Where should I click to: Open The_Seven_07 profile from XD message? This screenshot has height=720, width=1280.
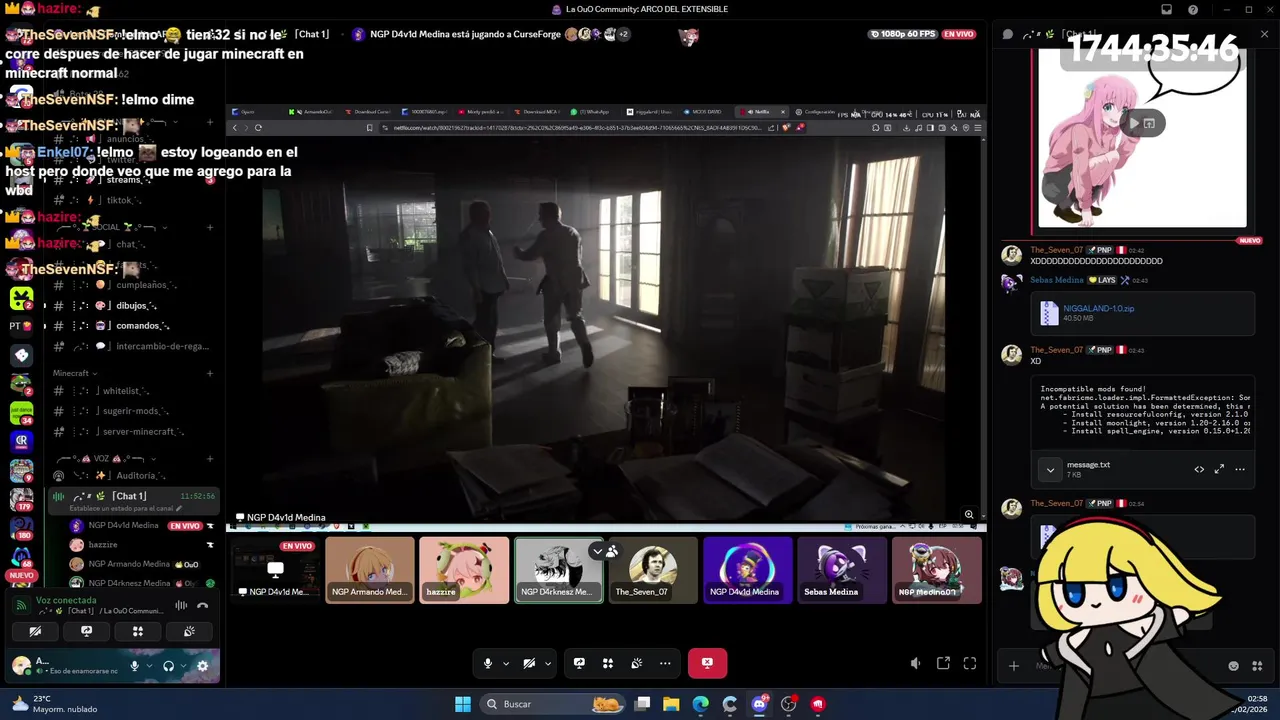(x=1056, y=350)
